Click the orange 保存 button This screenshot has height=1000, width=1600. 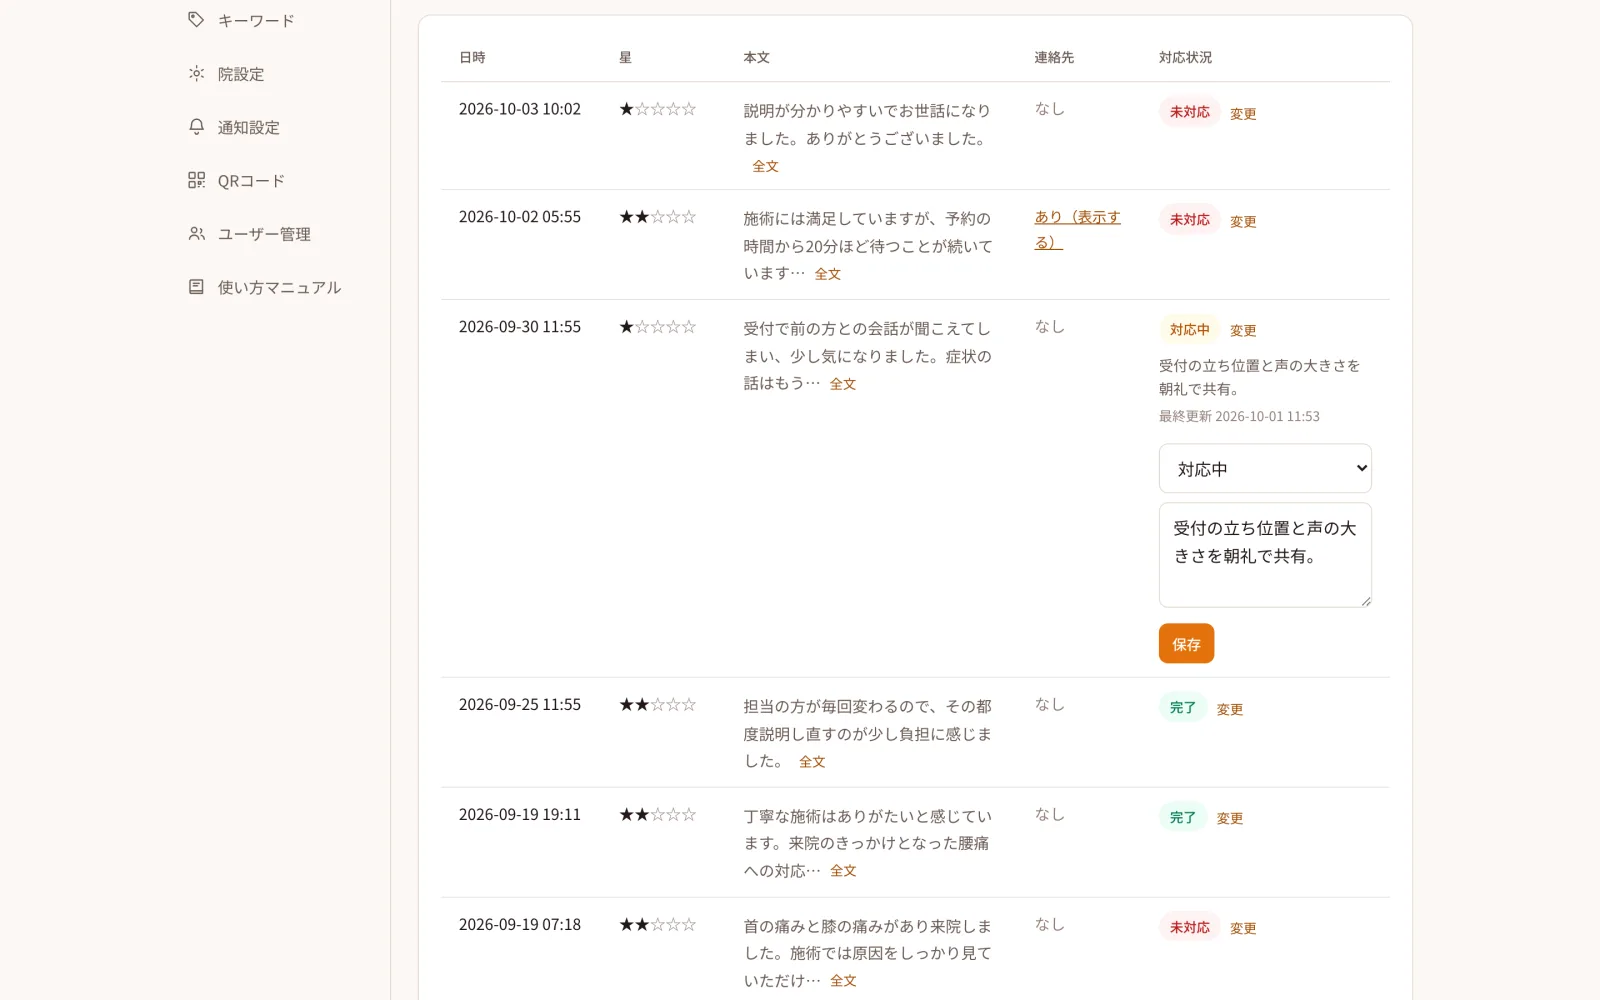(1186, 644)
